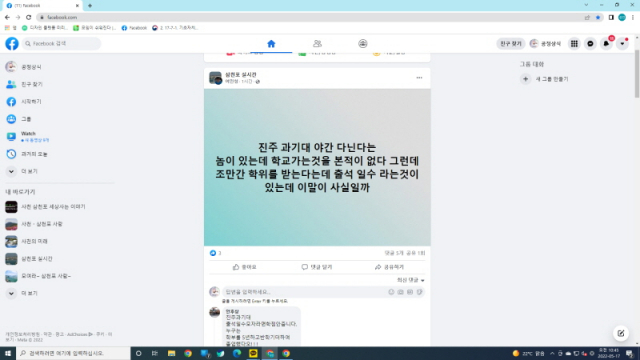Click the page vertical scrollbar
640x360 pixels.
637,73
